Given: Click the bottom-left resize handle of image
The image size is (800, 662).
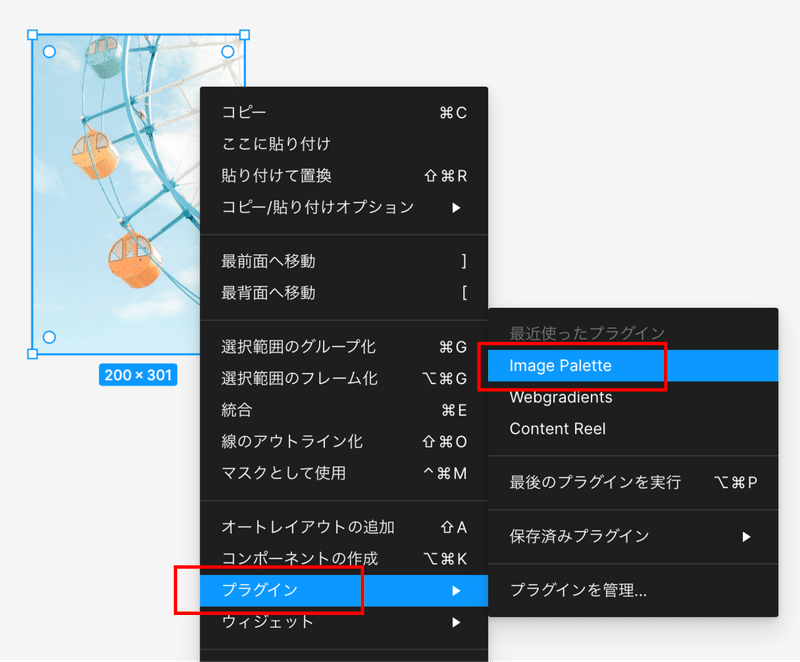Looking at the screenshot, I should click(33, 354).
